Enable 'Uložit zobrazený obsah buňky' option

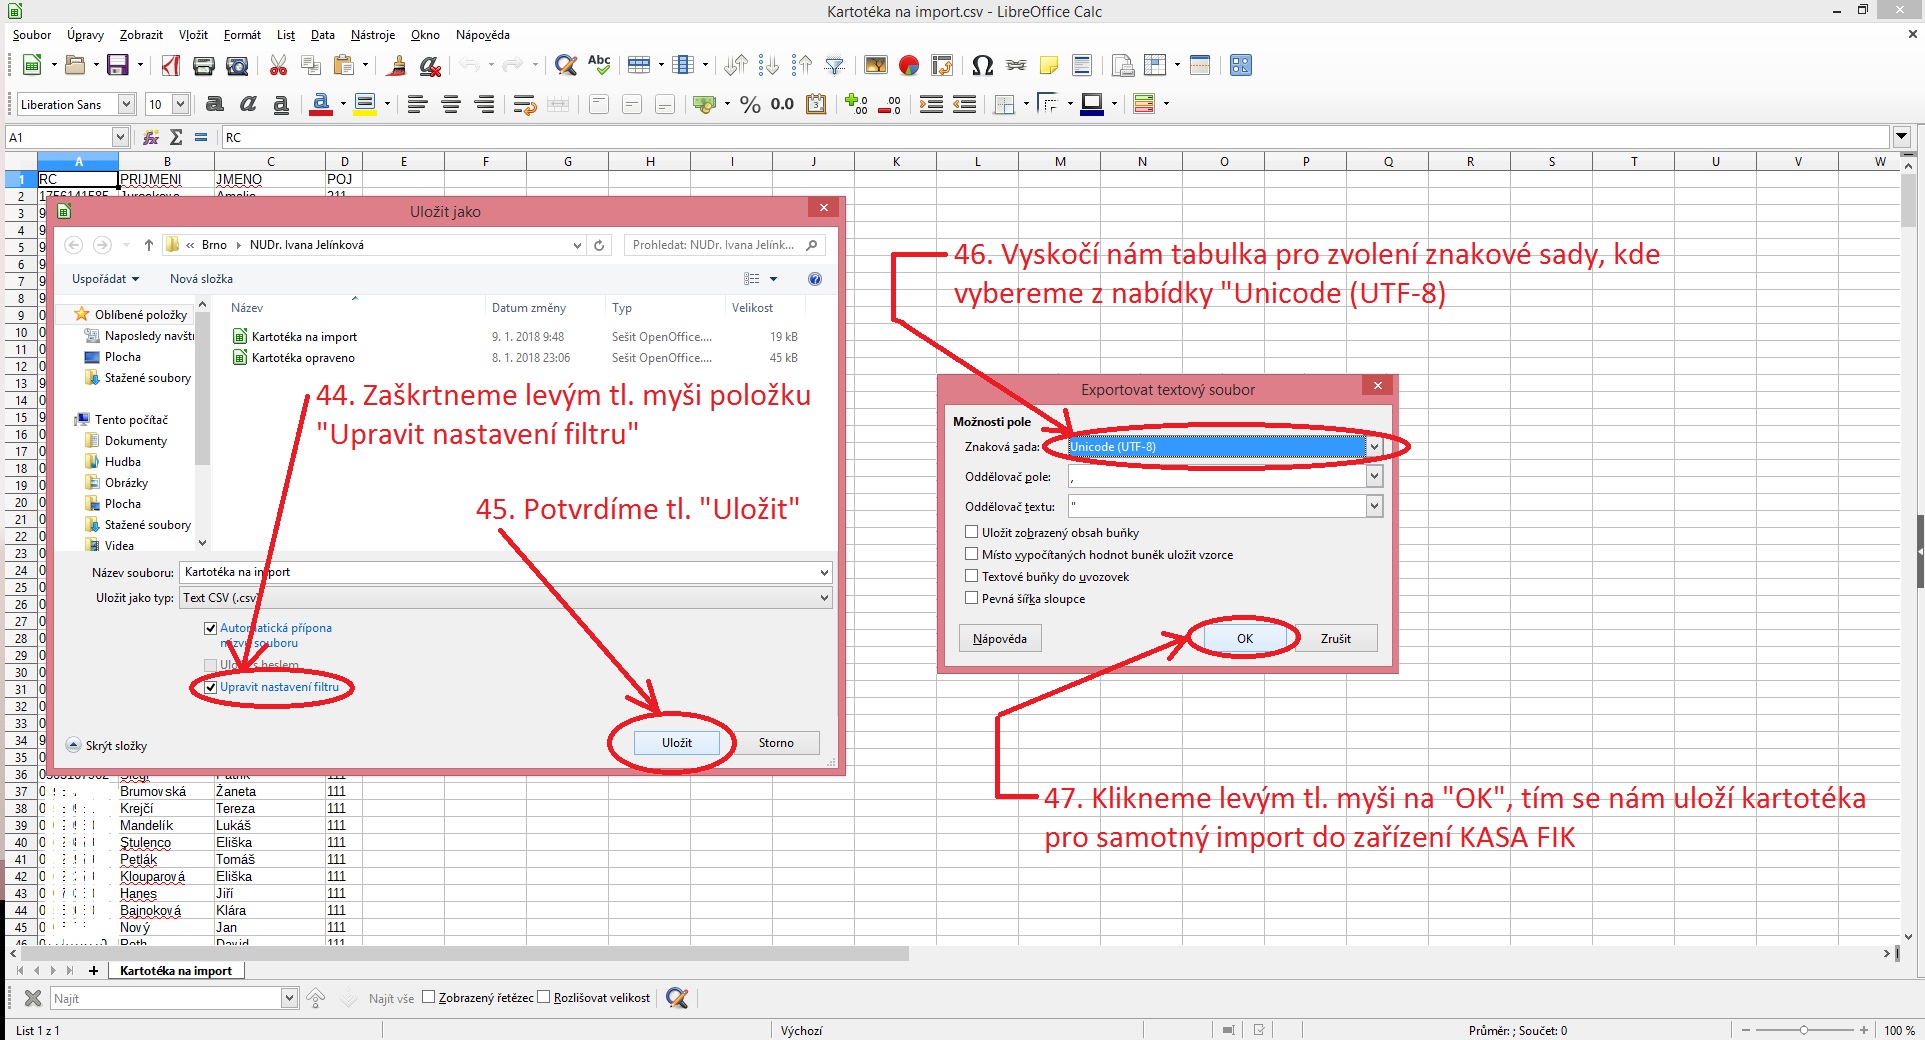(x=971, y=533)
